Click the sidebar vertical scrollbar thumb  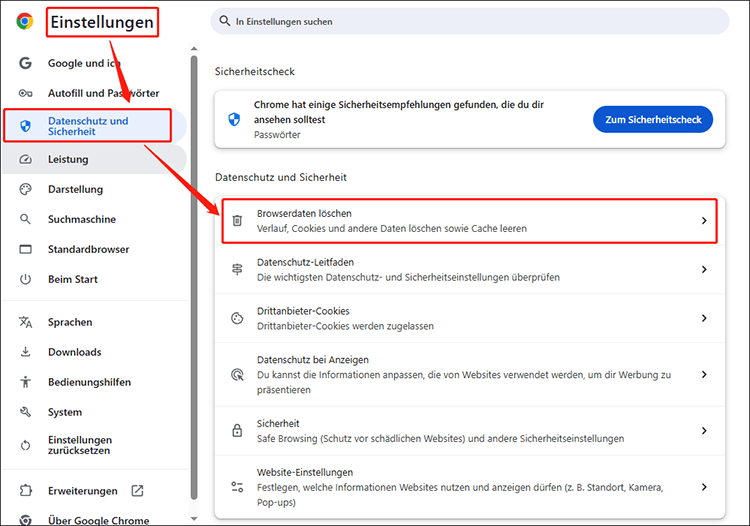tap(194, 277)
